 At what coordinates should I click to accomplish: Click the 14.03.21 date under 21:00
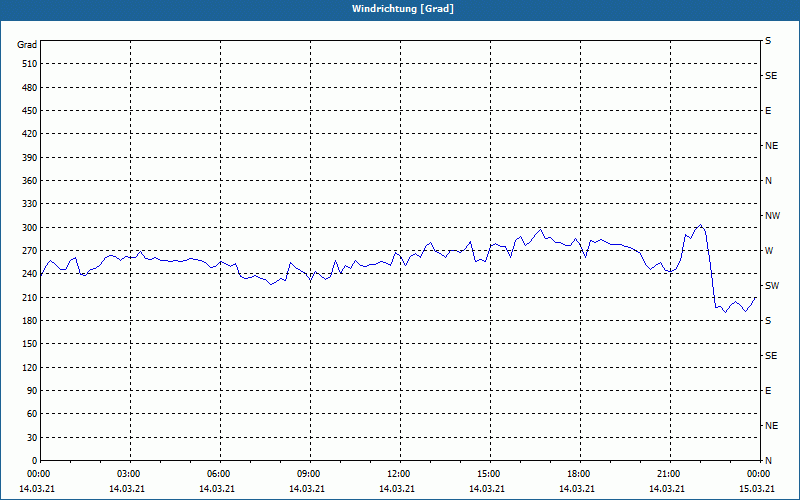pyautogui.click(x=666, y=488)
